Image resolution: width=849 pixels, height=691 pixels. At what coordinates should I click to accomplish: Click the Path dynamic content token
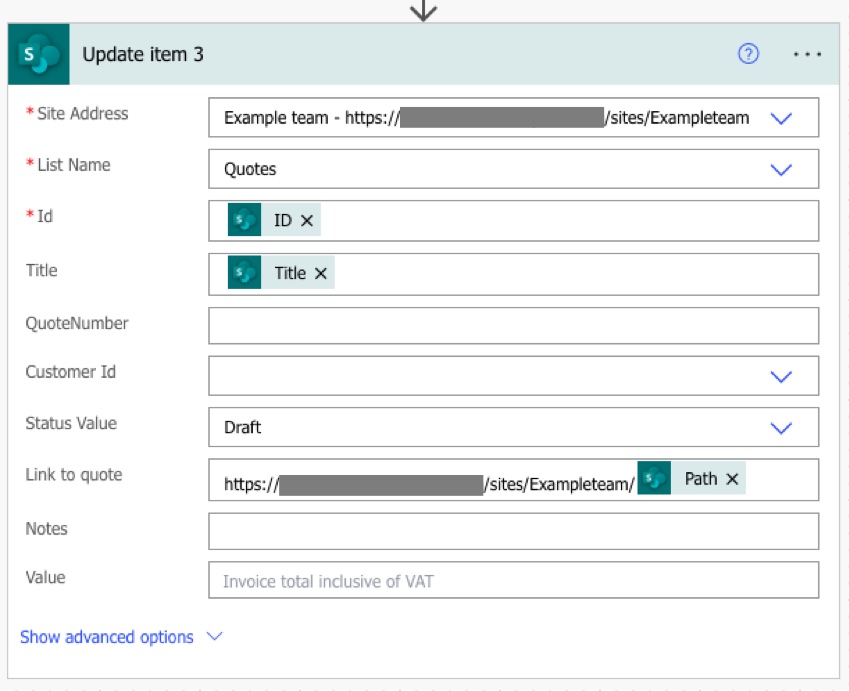700,480
